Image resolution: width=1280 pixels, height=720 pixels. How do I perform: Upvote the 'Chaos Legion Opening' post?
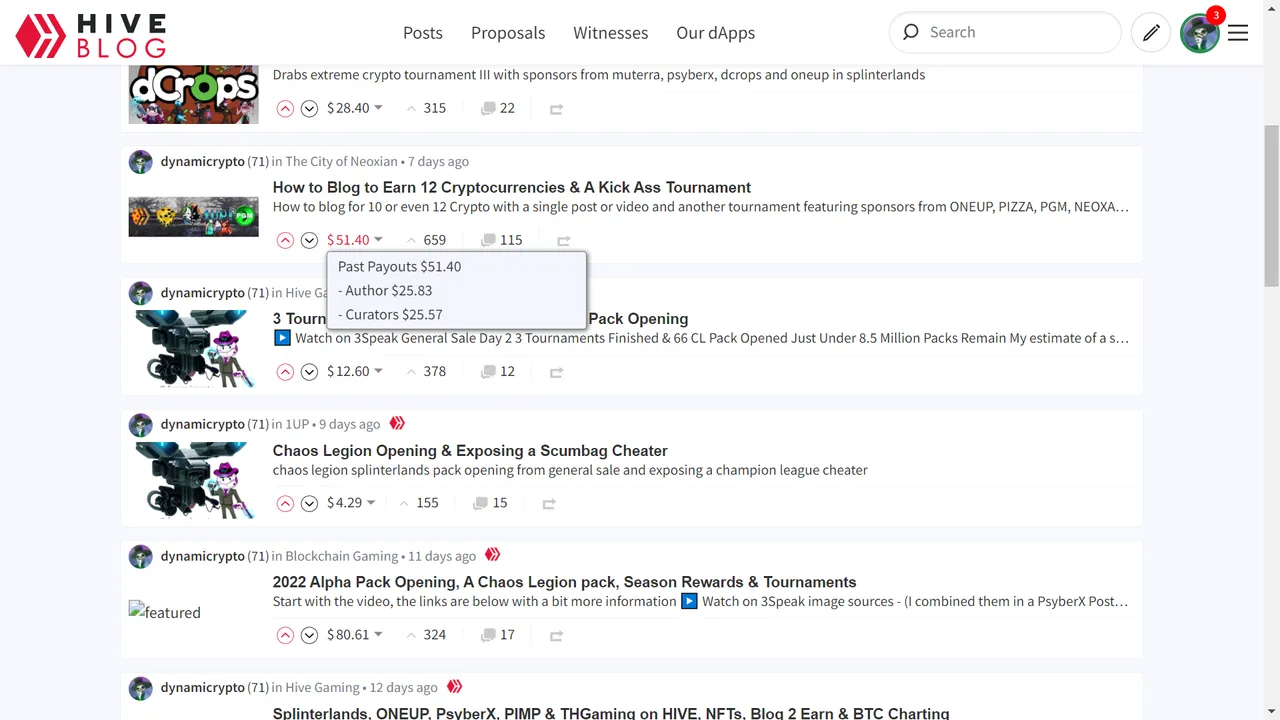click(285, 503)
